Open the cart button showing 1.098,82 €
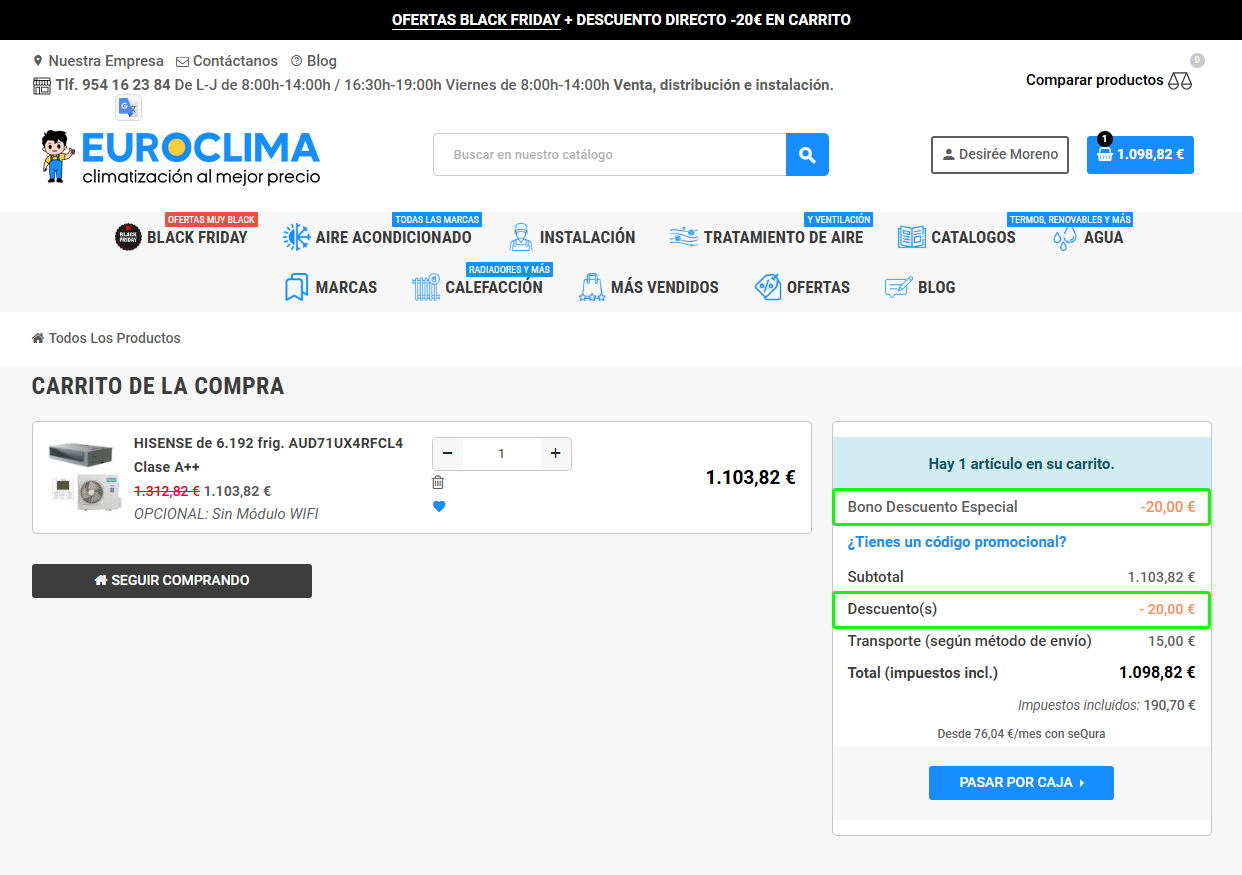 (1140, 155)
